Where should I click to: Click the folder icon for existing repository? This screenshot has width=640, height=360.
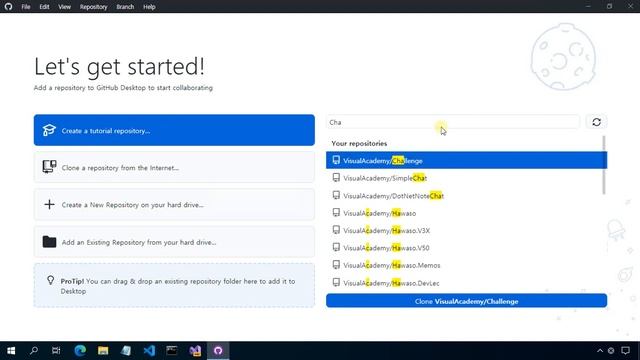(x=49, y=242)
